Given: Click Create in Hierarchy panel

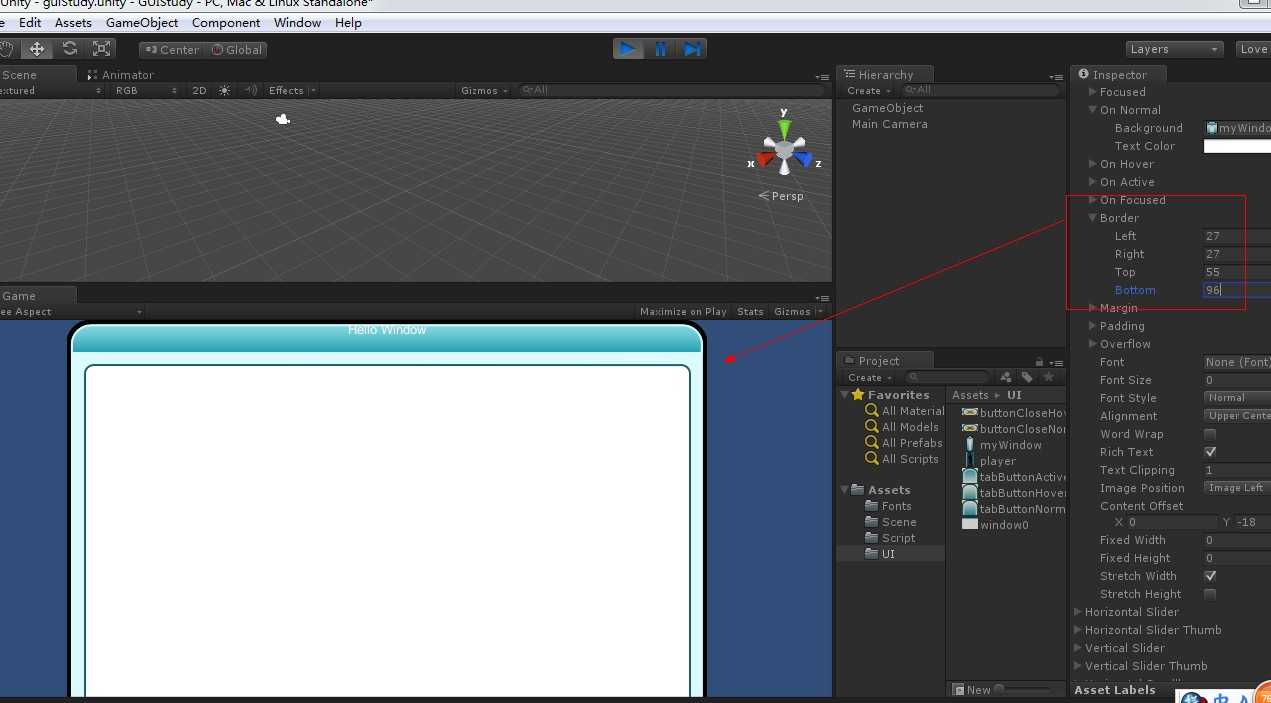Looking at the screenshot, I should 868,91.
